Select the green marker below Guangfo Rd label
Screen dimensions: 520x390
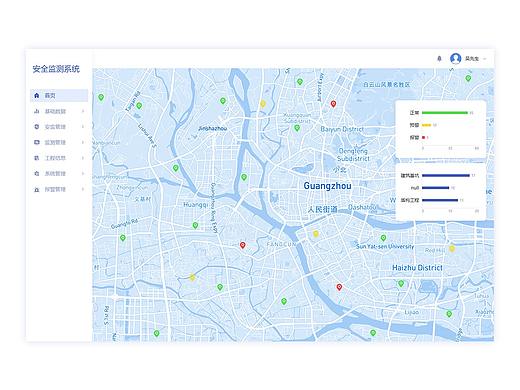point(123,238)
